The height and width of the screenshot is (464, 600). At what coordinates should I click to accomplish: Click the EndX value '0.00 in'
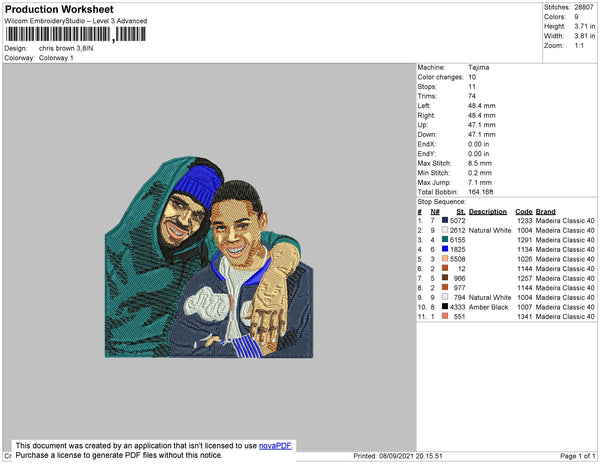coord(478,144)
